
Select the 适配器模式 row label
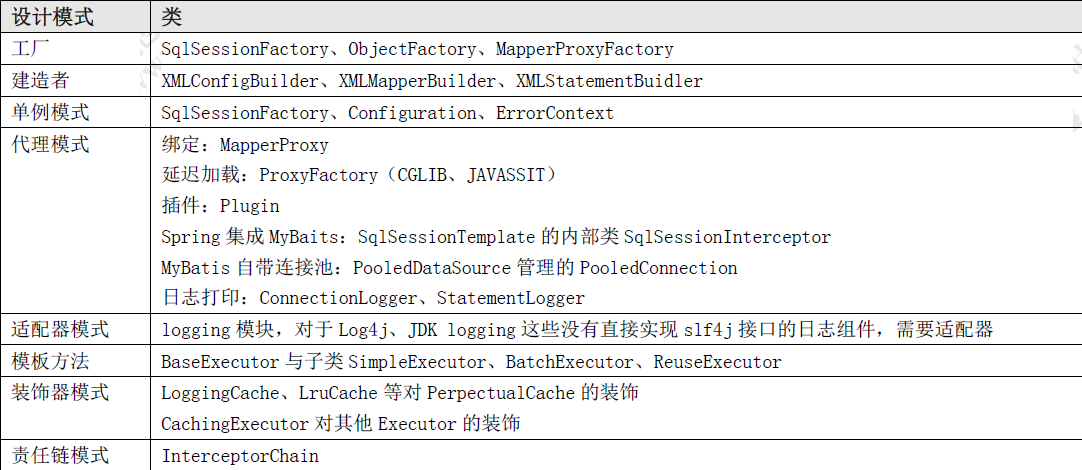pyautogui.click(x=61, y=329)
